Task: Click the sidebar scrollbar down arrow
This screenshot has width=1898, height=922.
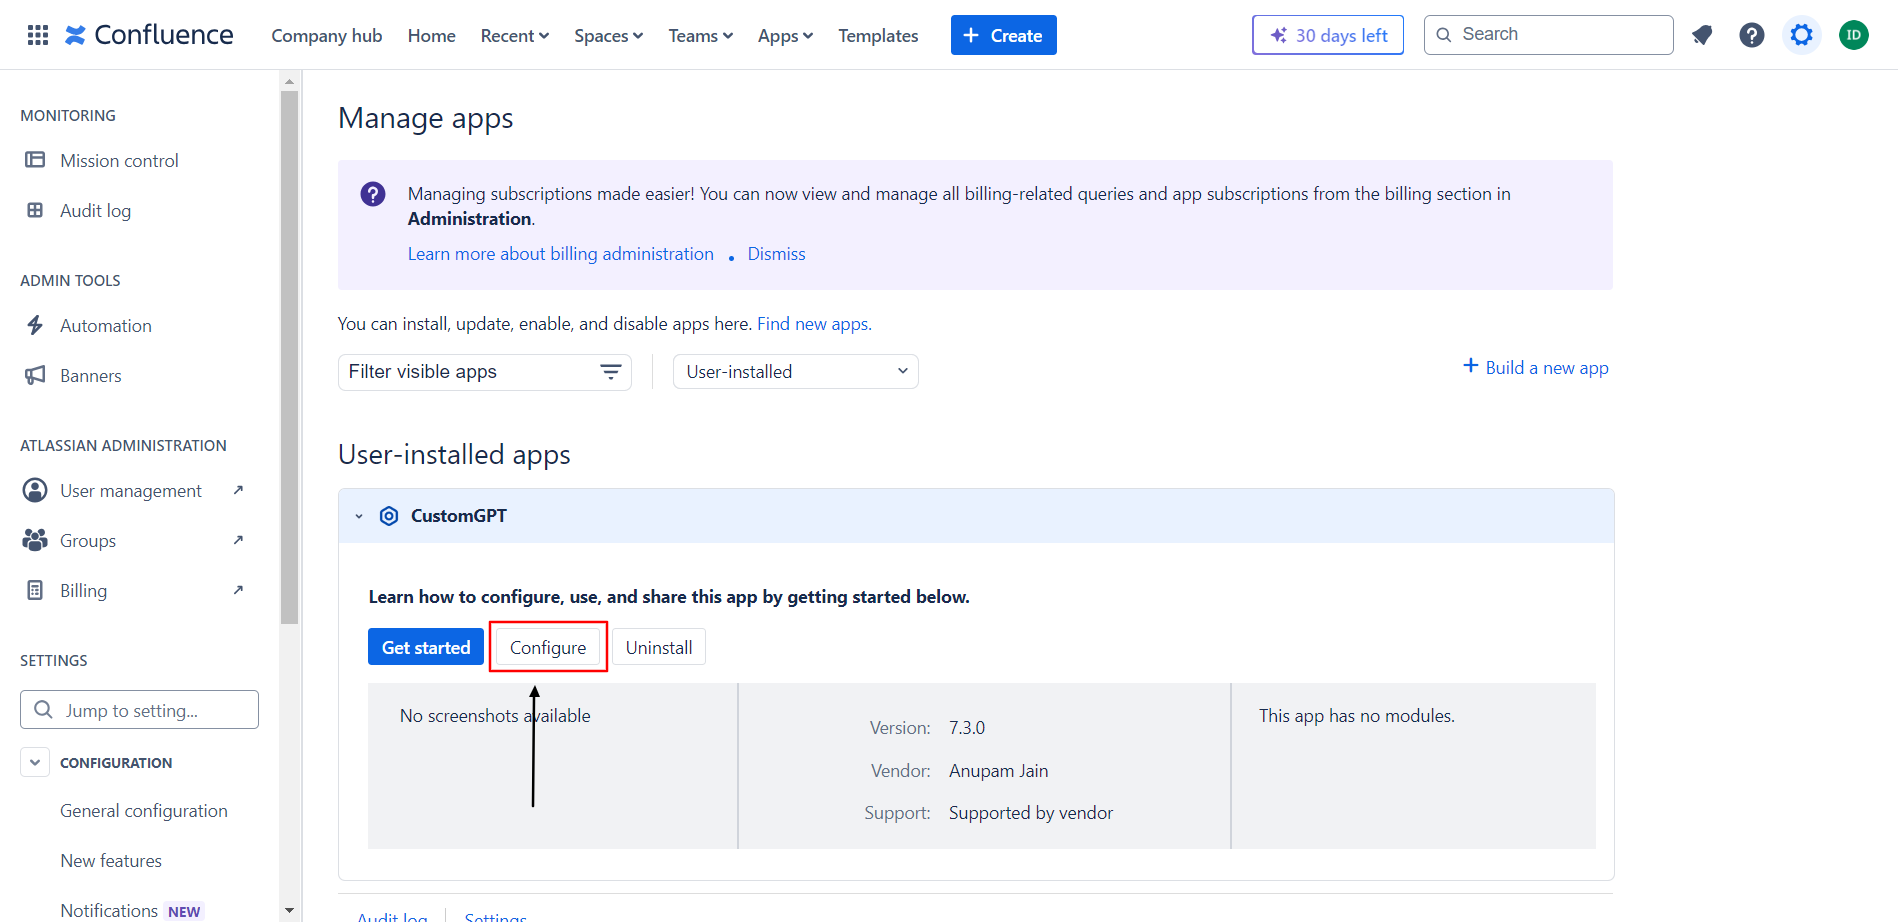Action: (290, 911)
